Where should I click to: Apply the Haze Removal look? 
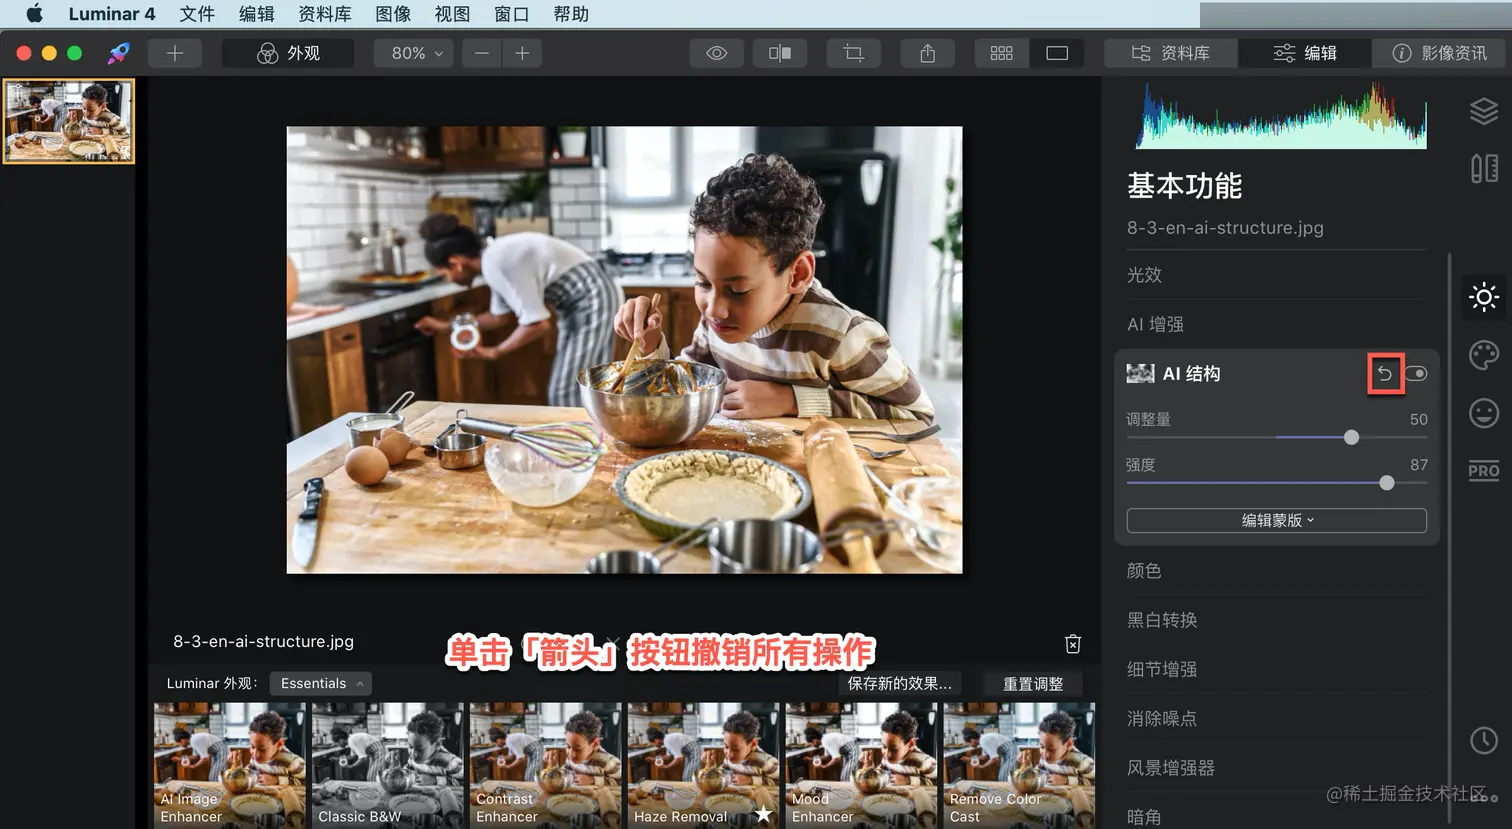(x=704, y=765)
